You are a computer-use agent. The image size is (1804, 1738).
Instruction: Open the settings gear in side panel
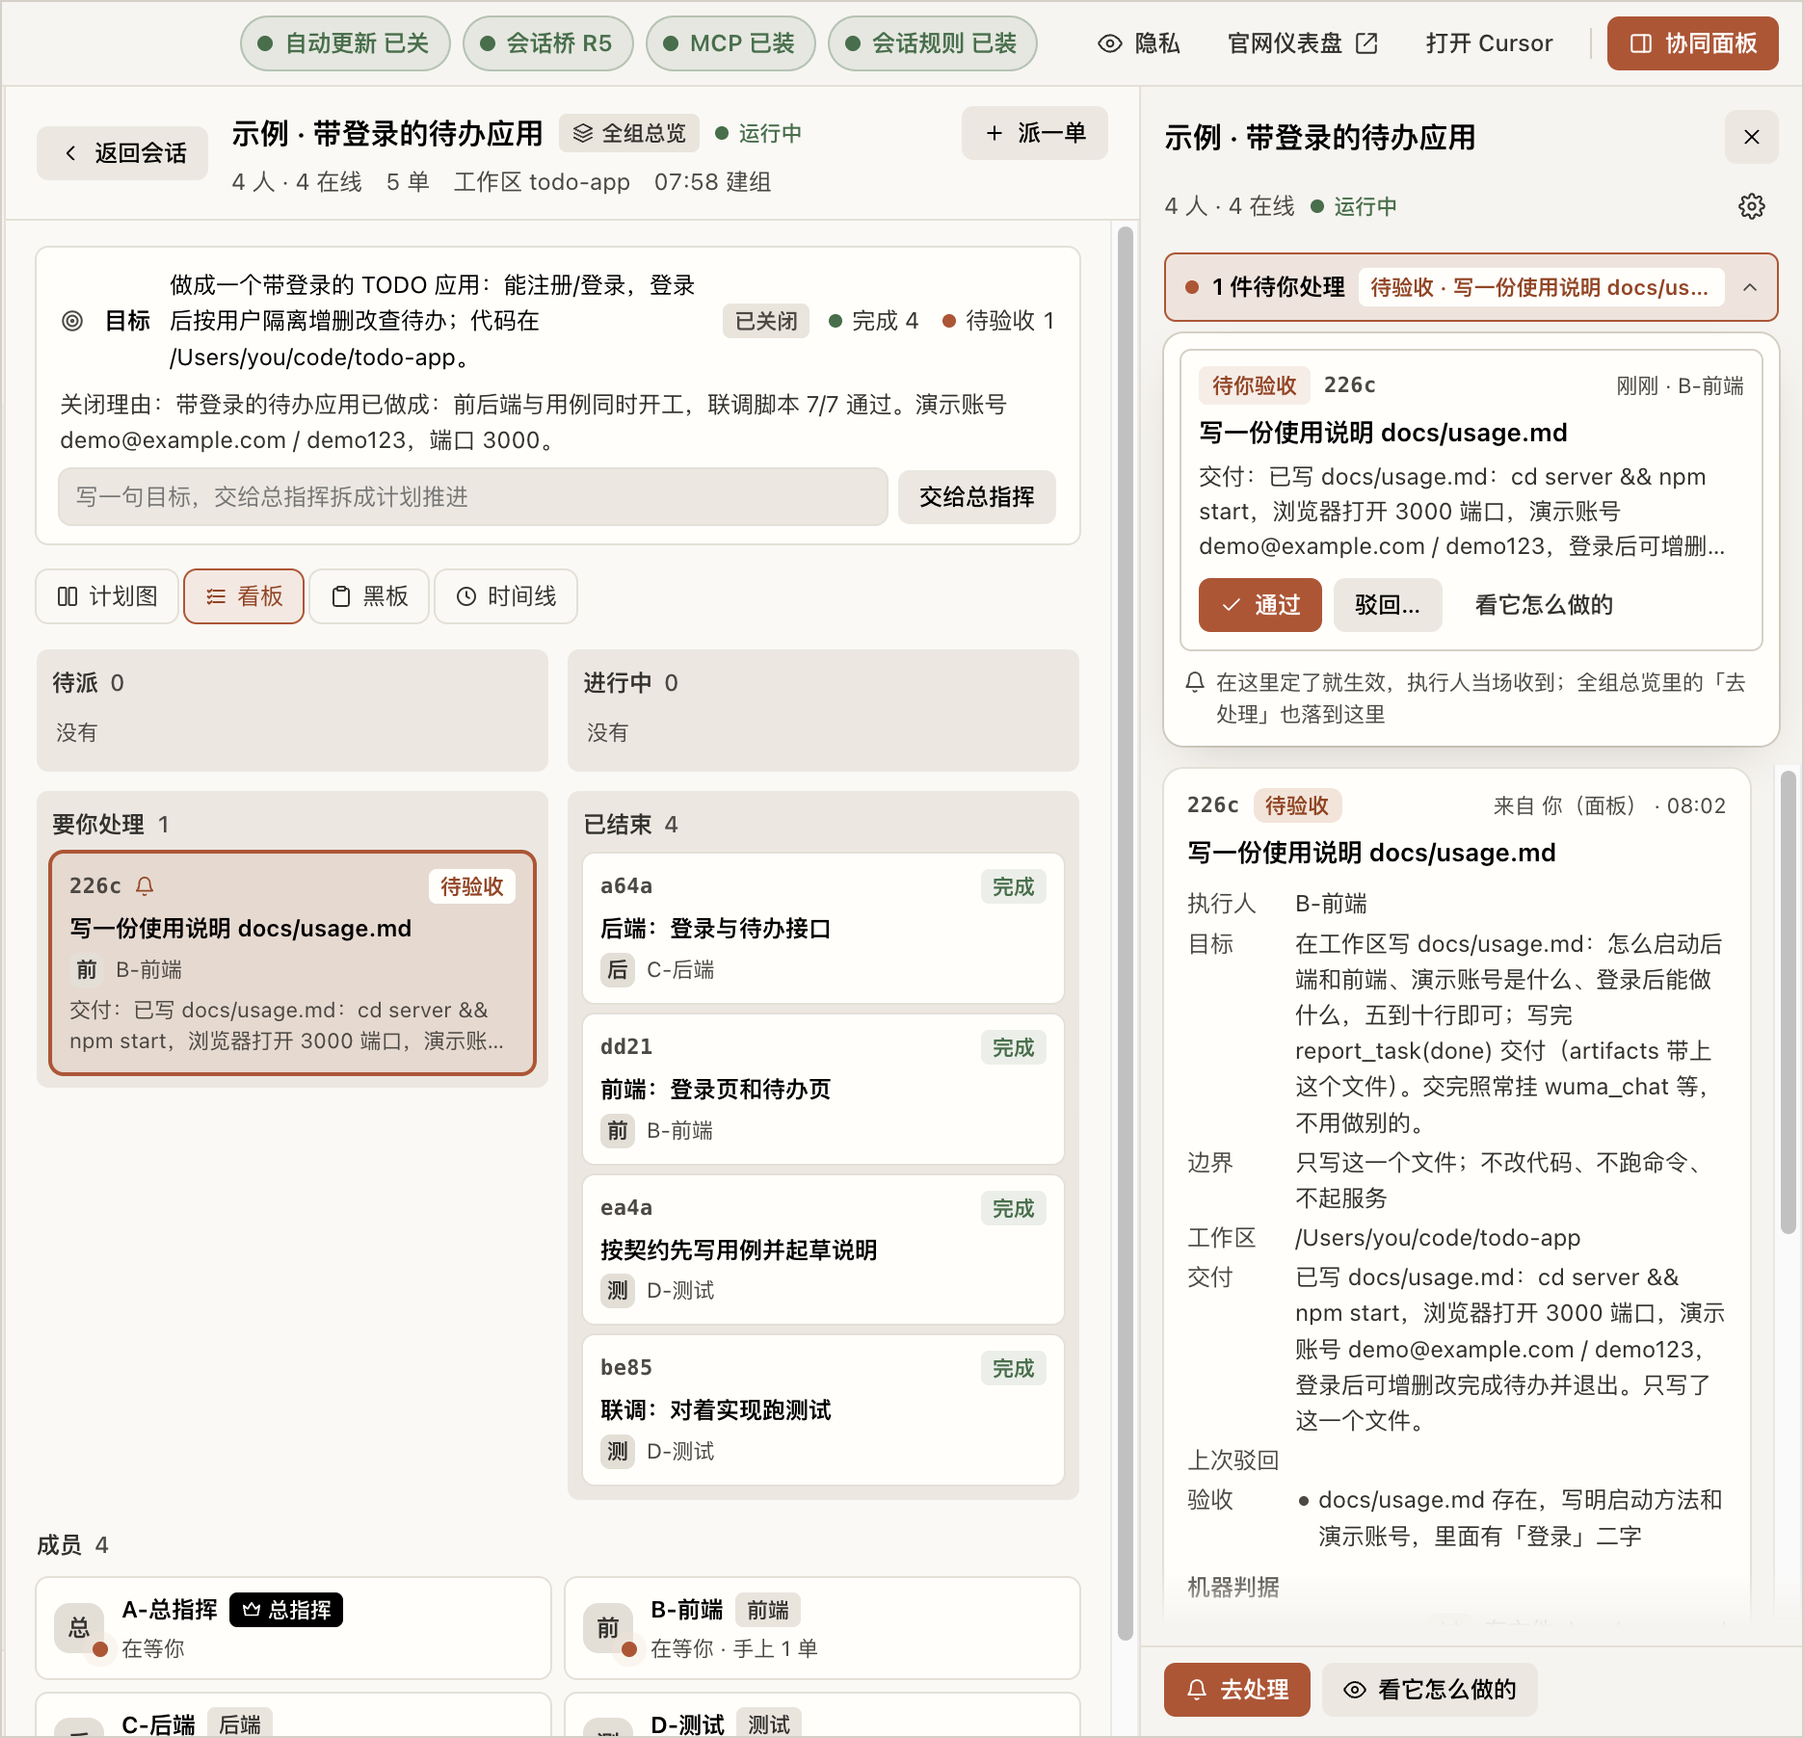click(x=1751, y=207)
